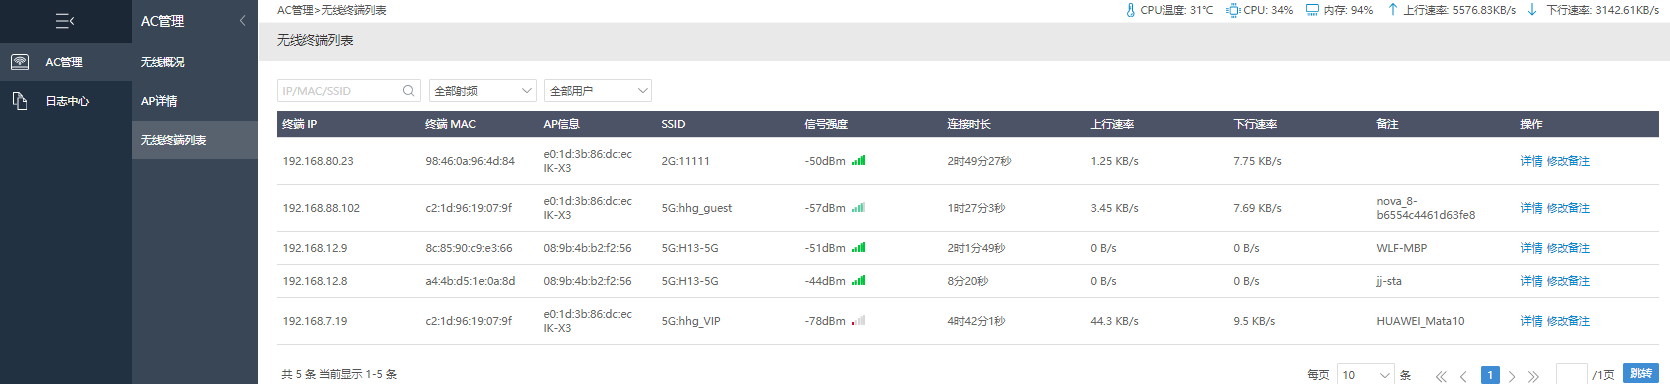Image resolution: width=1670 pixels, height=384 pixels.
Task: Click the AC管理 wireless icon in sidebar
Action: [x=20, y=62]
